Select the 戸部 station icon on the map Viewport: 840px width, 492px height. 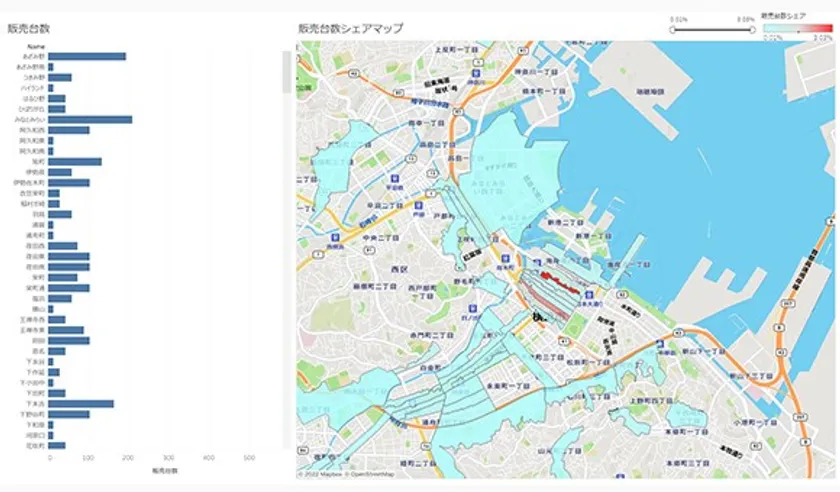pyautogui.click(x=418, y=206)
